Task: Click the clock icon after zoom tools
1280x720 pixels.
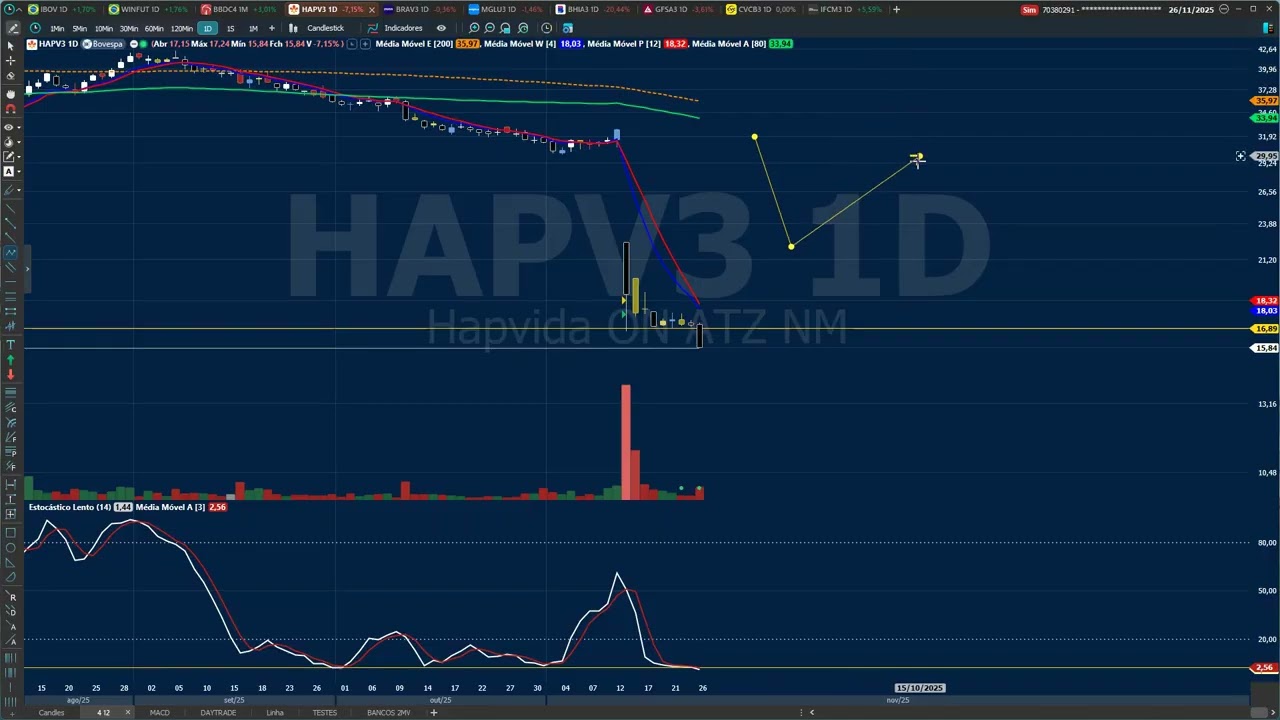Action: click(x=546, y=28)
